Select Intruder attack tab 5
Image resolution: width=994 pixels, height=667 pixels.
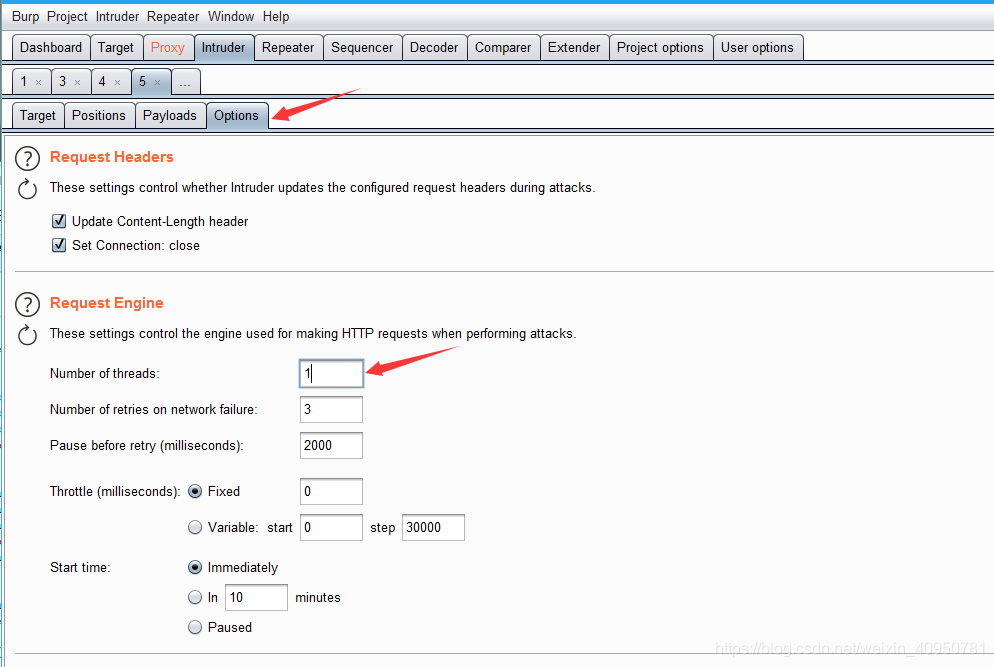142,82
